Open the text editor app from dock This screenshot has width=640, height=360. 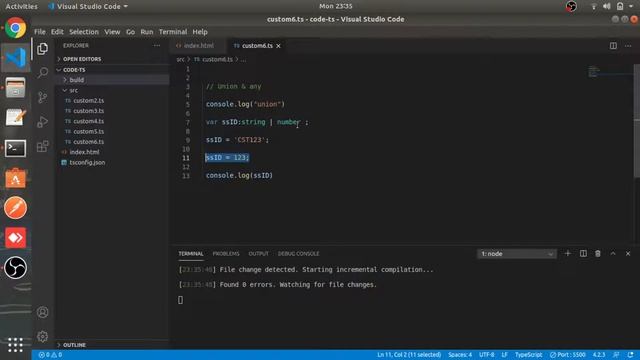coord(16,118)
